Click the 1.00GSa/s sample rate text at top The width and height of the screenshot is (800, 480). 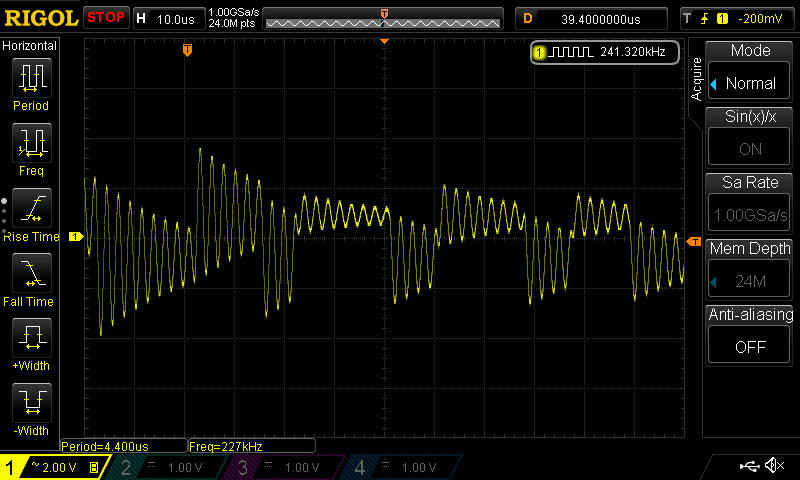pyautogui.click(x=234, y=12)
